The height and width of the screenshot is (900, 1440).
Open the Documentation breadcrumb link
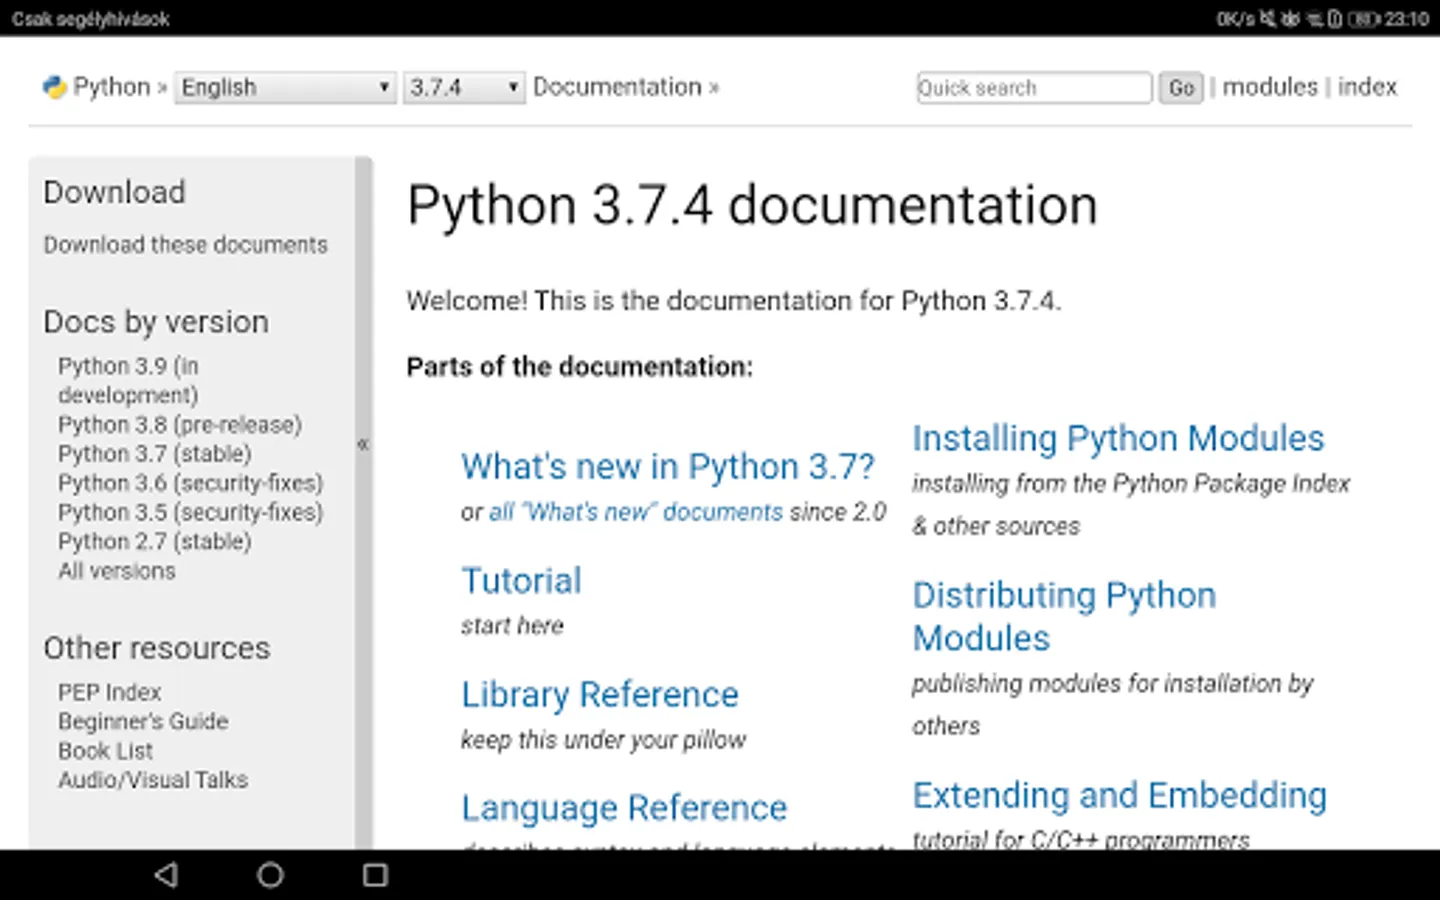[617, 87]
